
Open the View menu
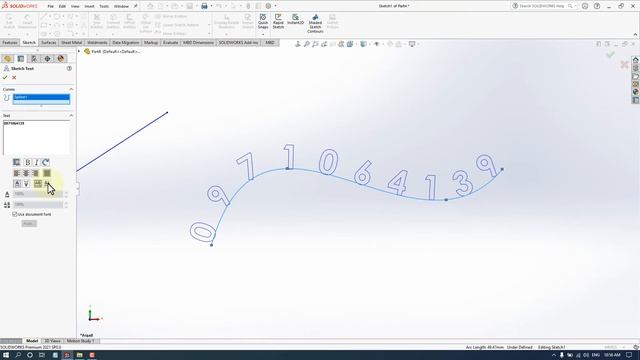point(75,6)
